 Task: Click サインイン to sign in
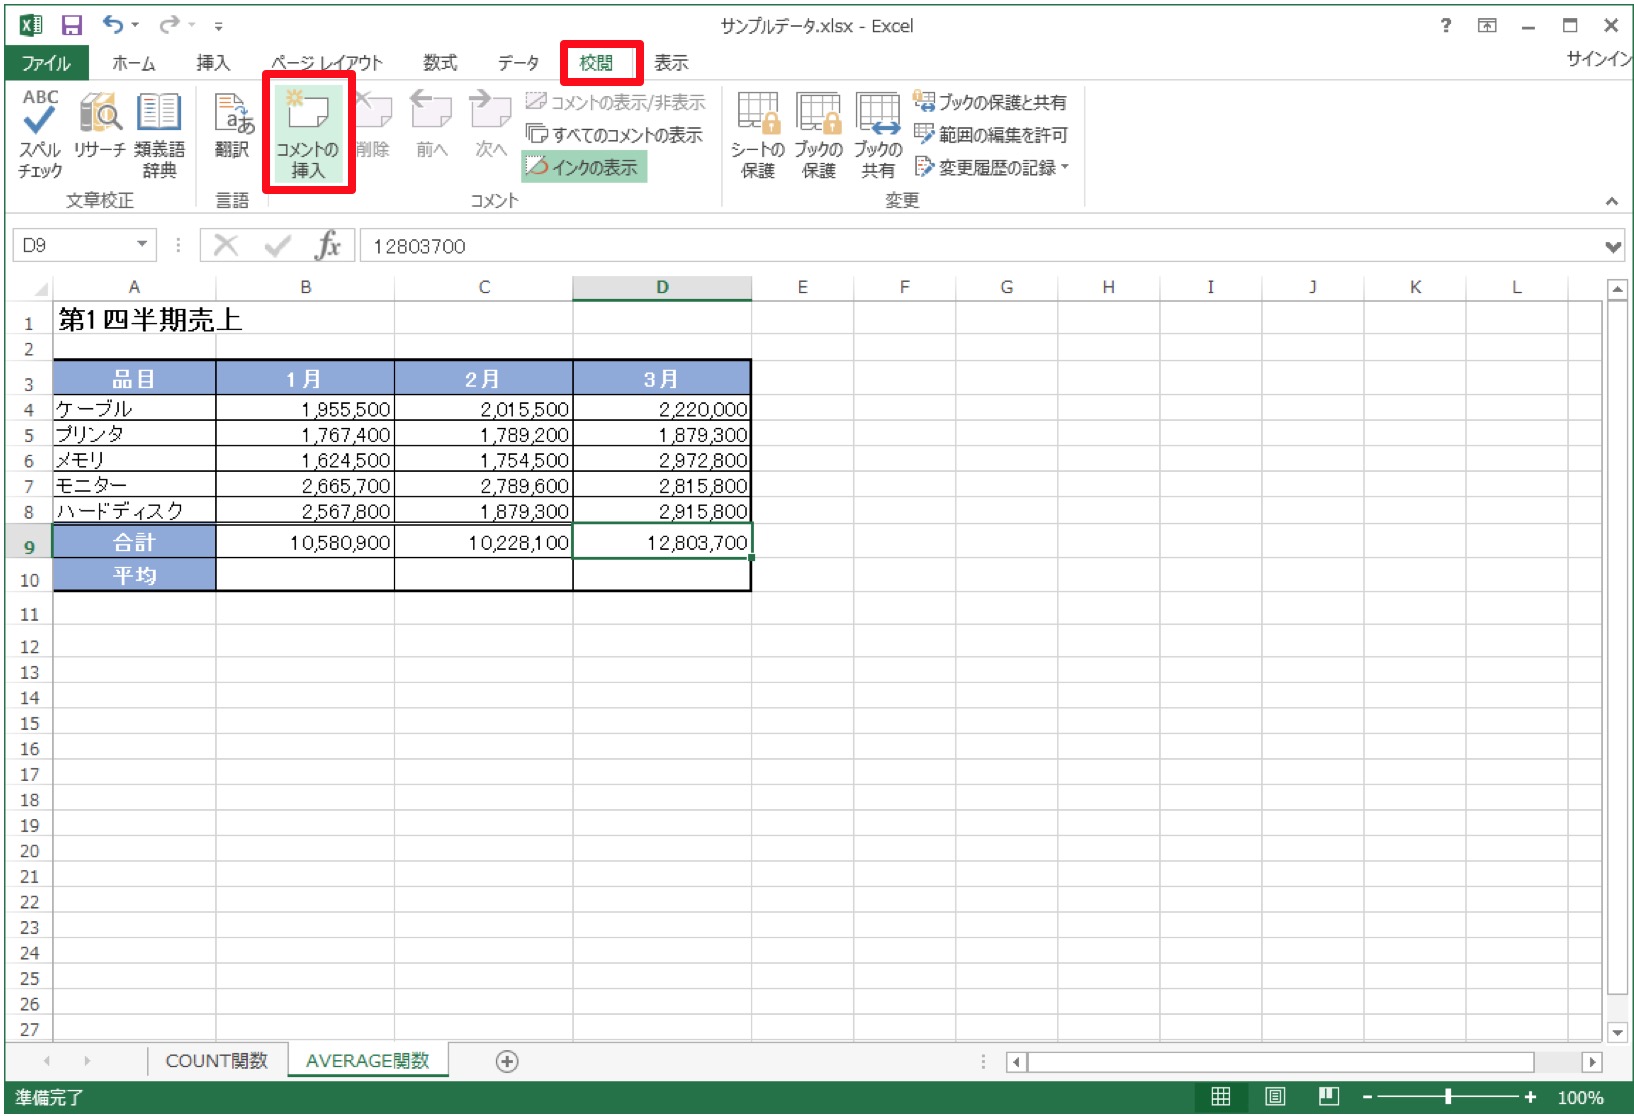pos(1598,58)
